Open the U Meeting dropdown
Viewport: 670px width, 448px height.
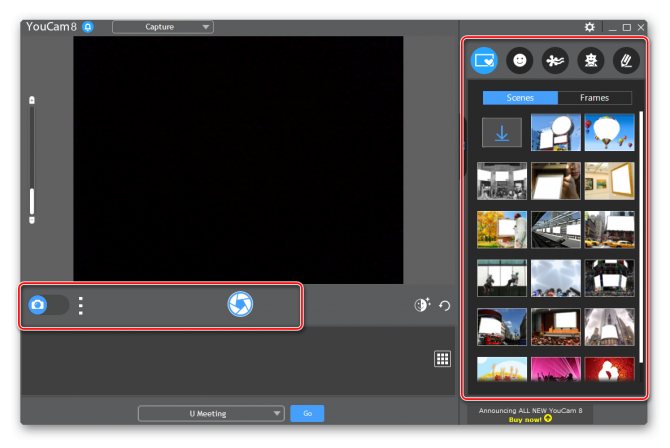pyautogui.click(x=211, y=413)
